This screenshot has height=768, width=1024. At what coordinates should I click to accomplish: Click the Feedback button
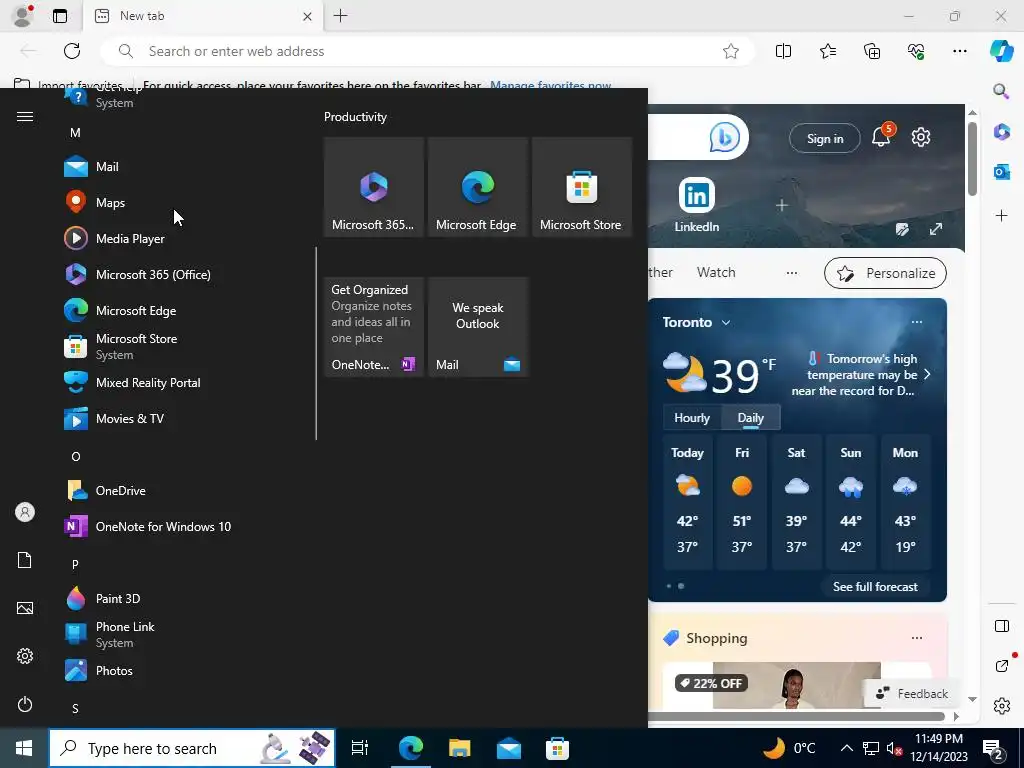pos(912,694)
